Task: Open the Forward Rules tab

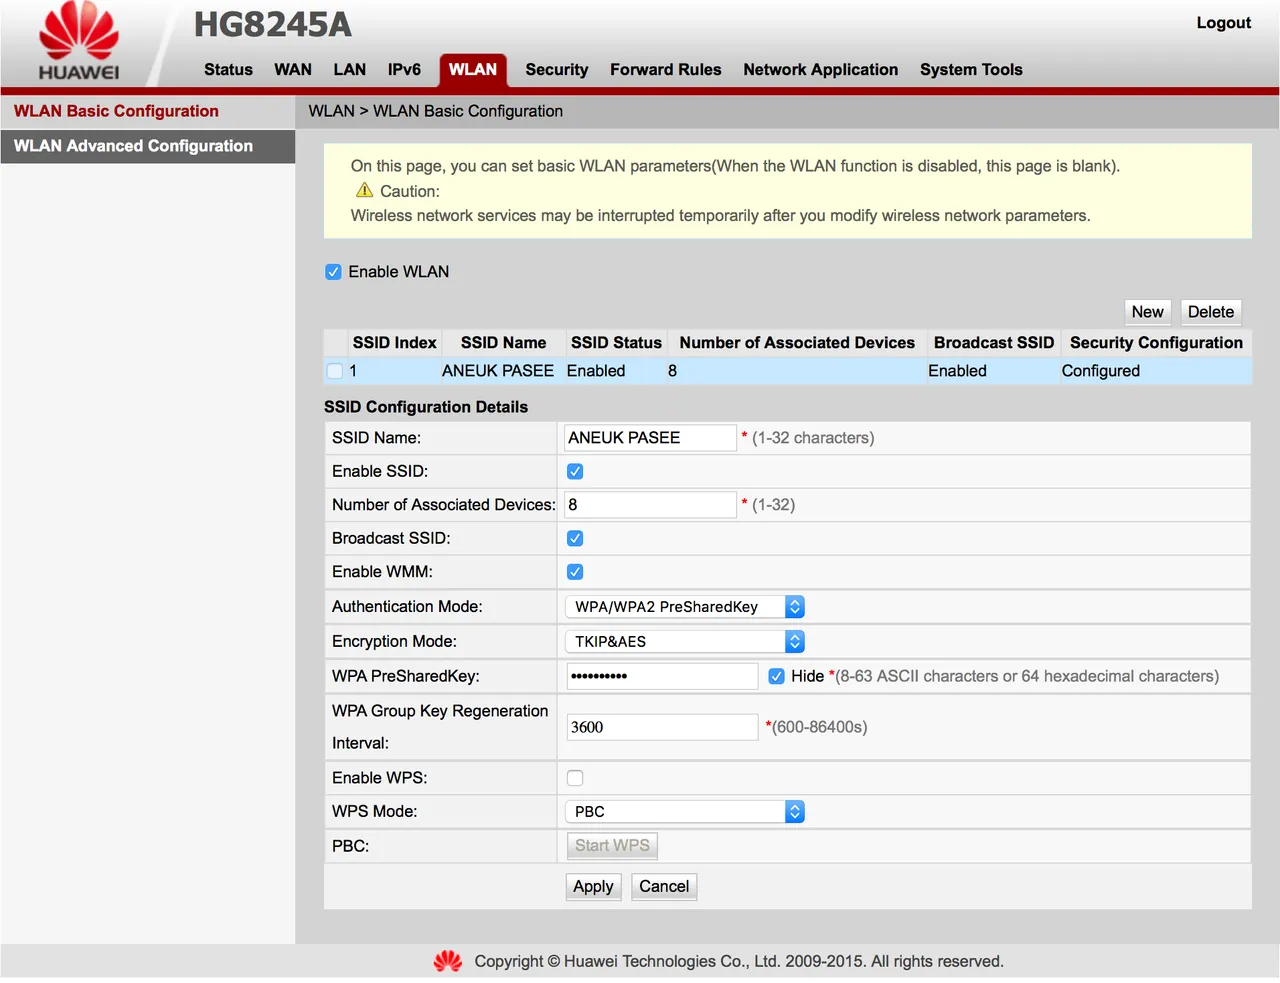Action: pyautogui.click(x=666, y=70)
